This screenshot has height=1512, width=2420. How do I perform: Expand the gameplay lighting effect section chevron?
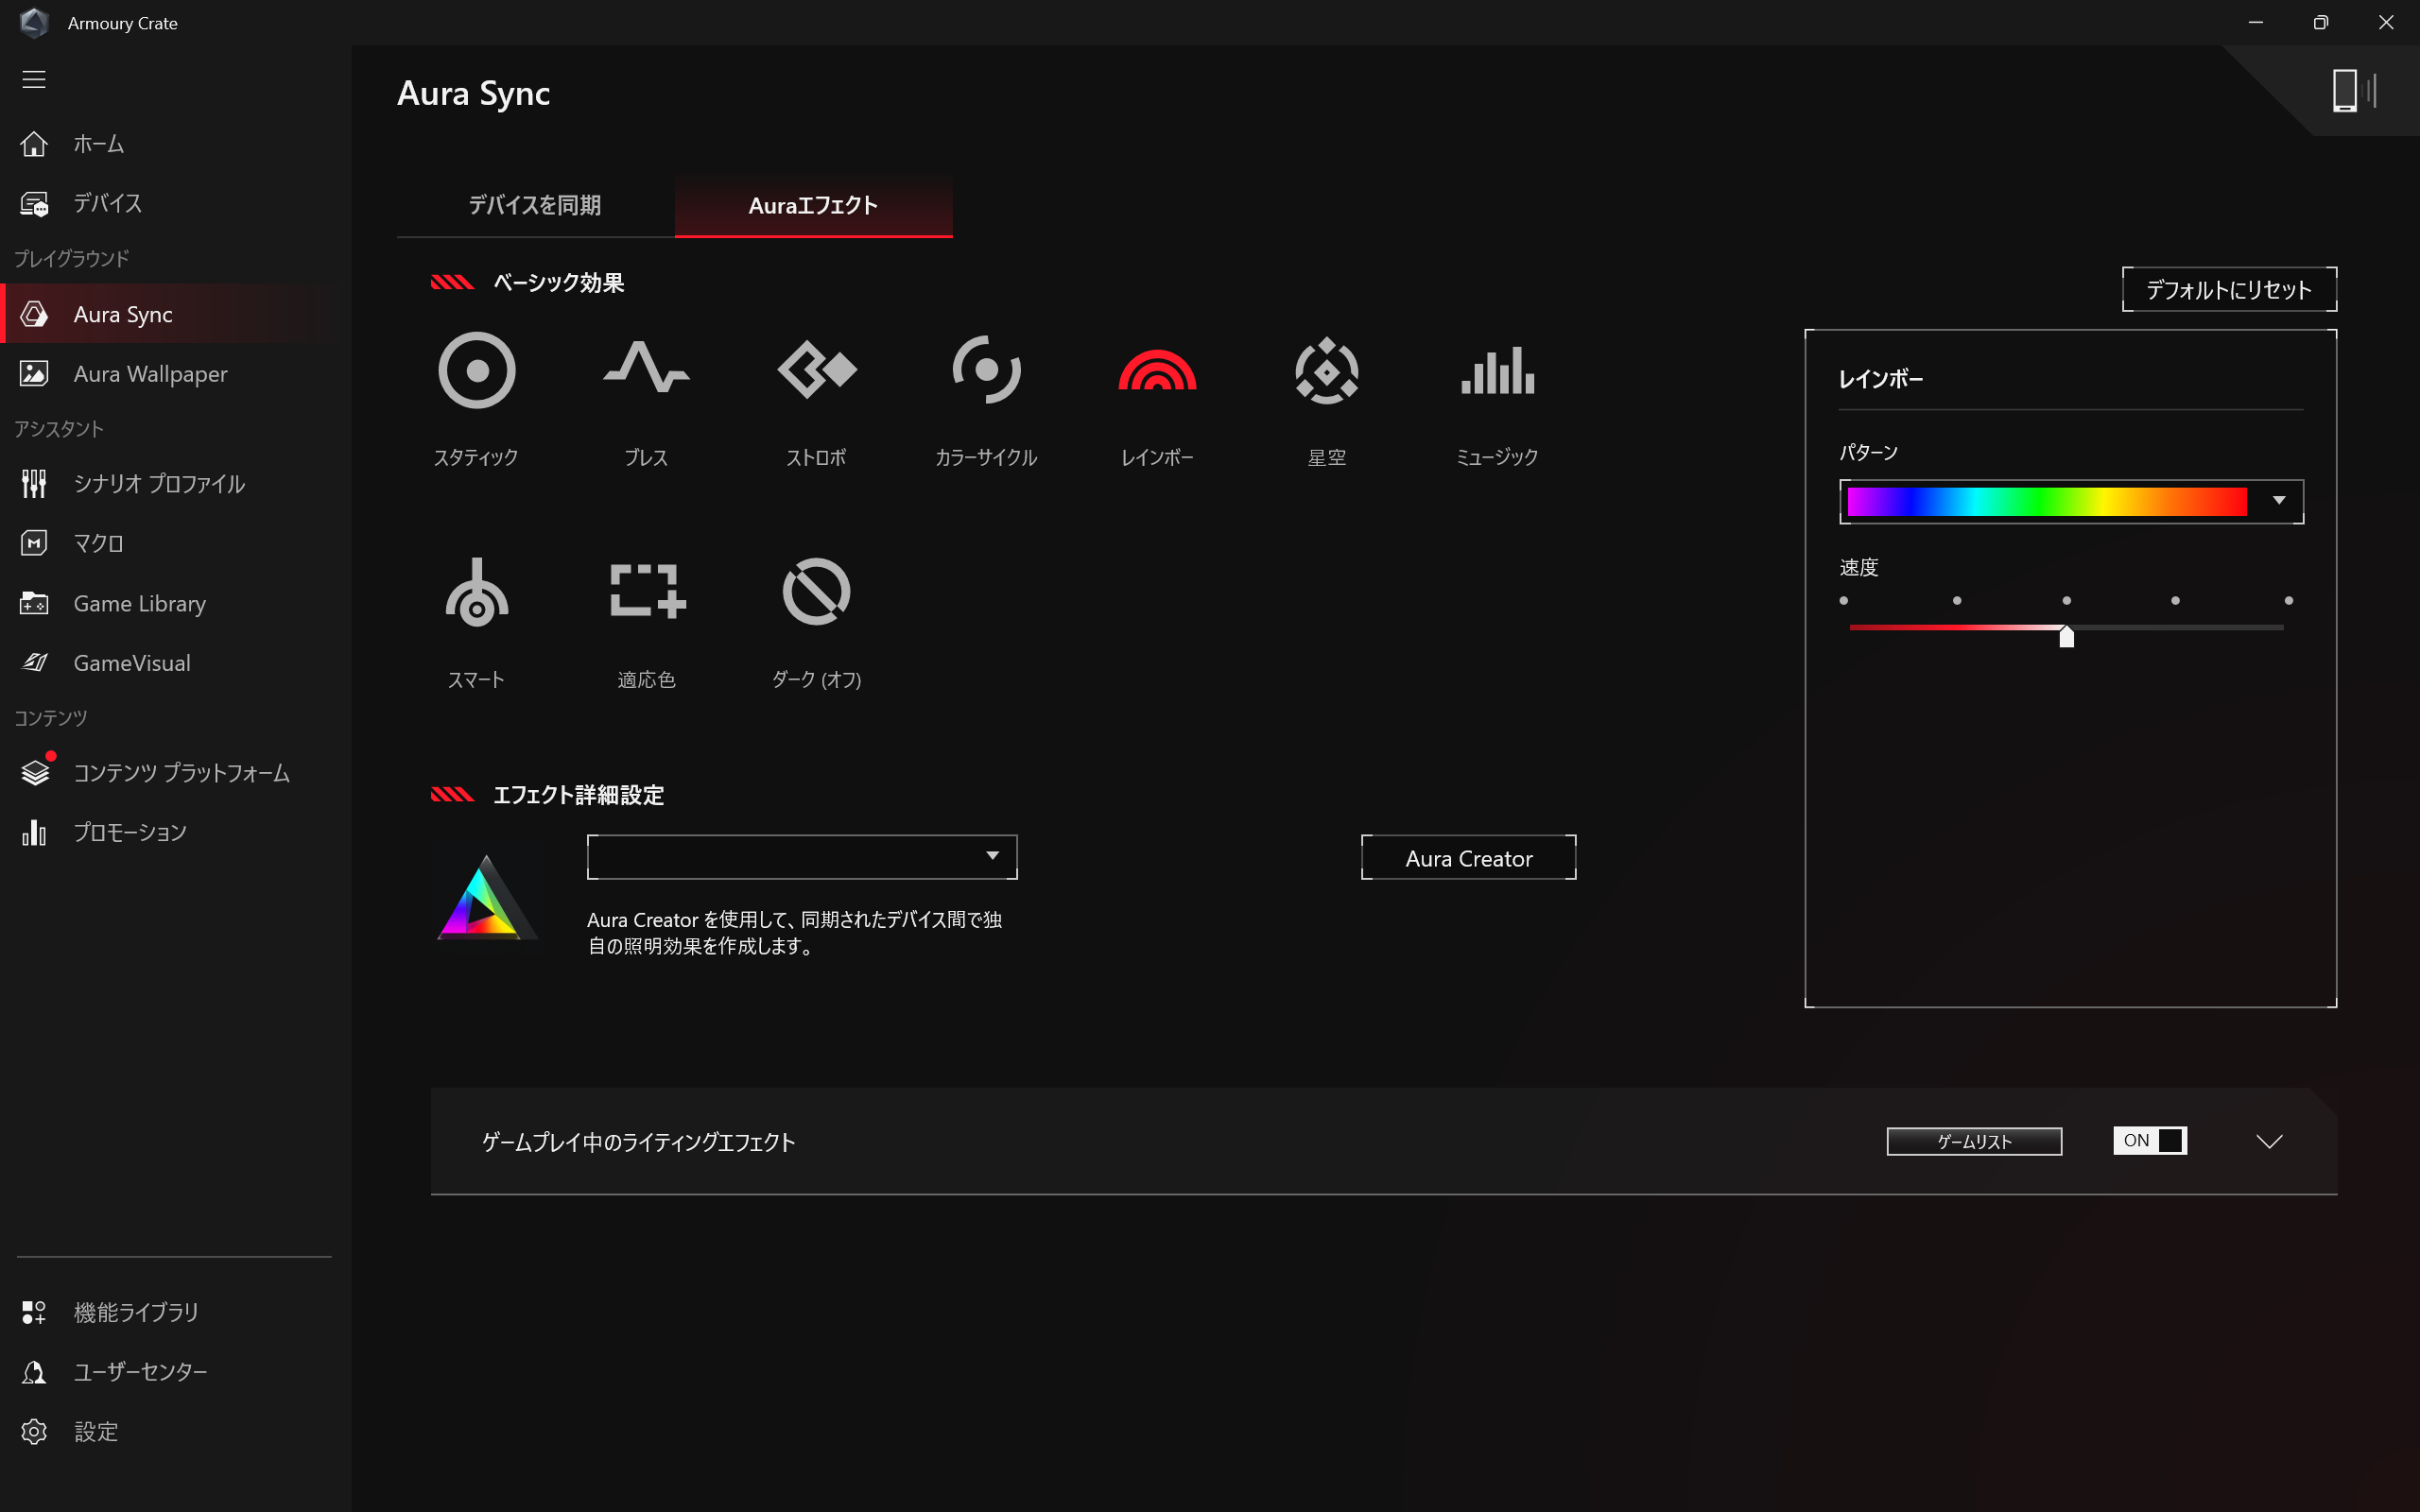point(2269,1141)
